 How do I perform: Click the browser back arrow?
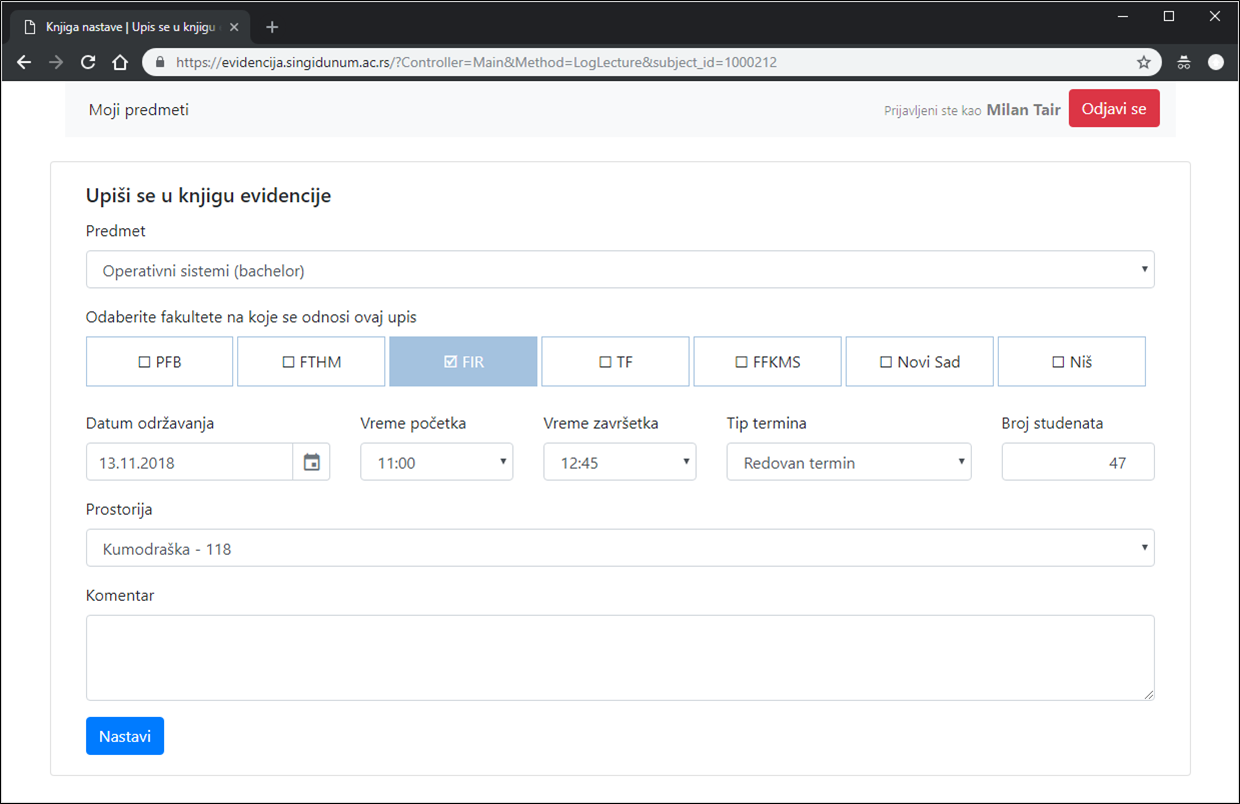tap(25, 62)
